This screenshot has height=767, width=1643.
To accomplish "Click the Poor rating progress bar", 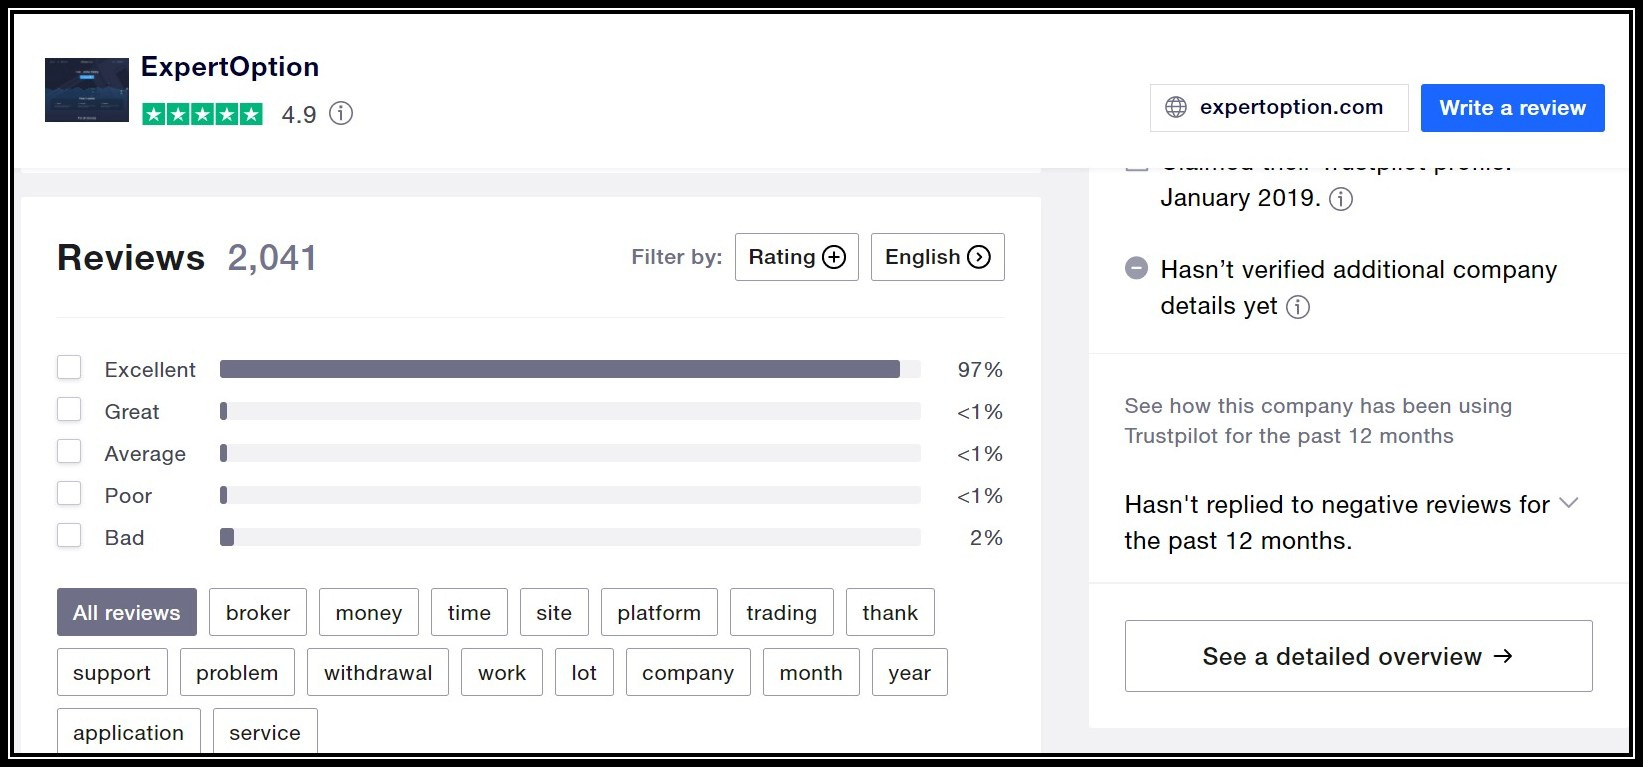I will 570,495.
